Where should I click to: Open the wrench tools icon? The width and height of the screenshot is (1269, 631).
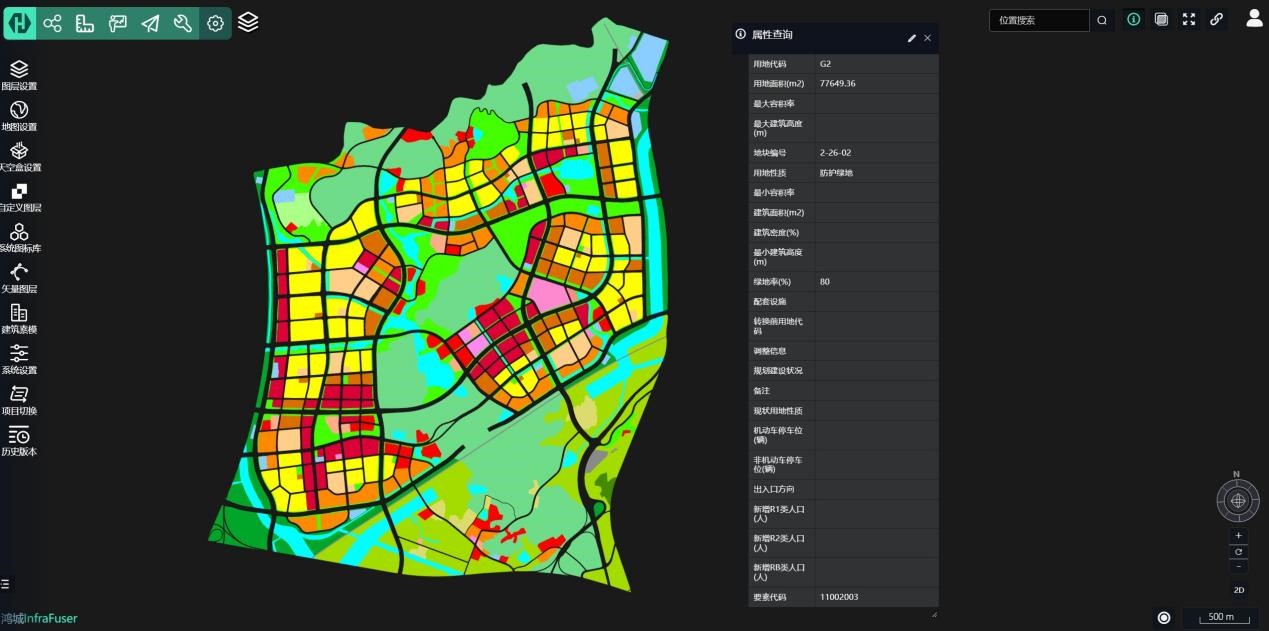pyautogui.click(x=183, y=23)
